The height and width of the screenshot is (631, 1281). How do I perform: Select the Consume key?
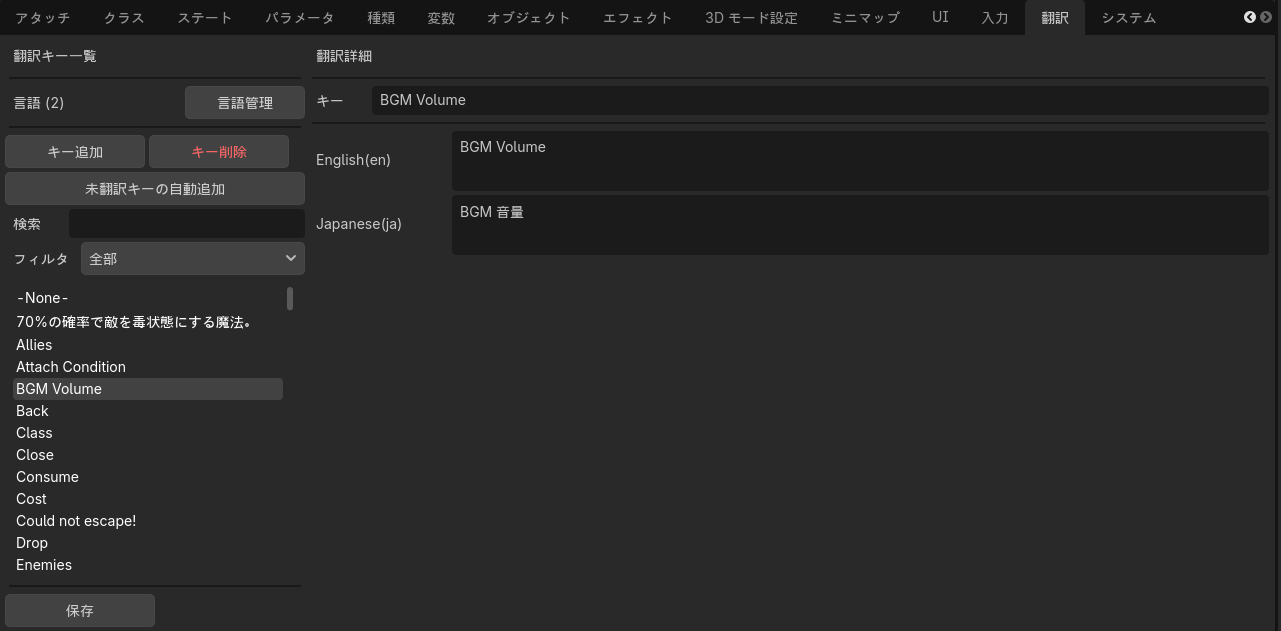[x=148, y=476]
